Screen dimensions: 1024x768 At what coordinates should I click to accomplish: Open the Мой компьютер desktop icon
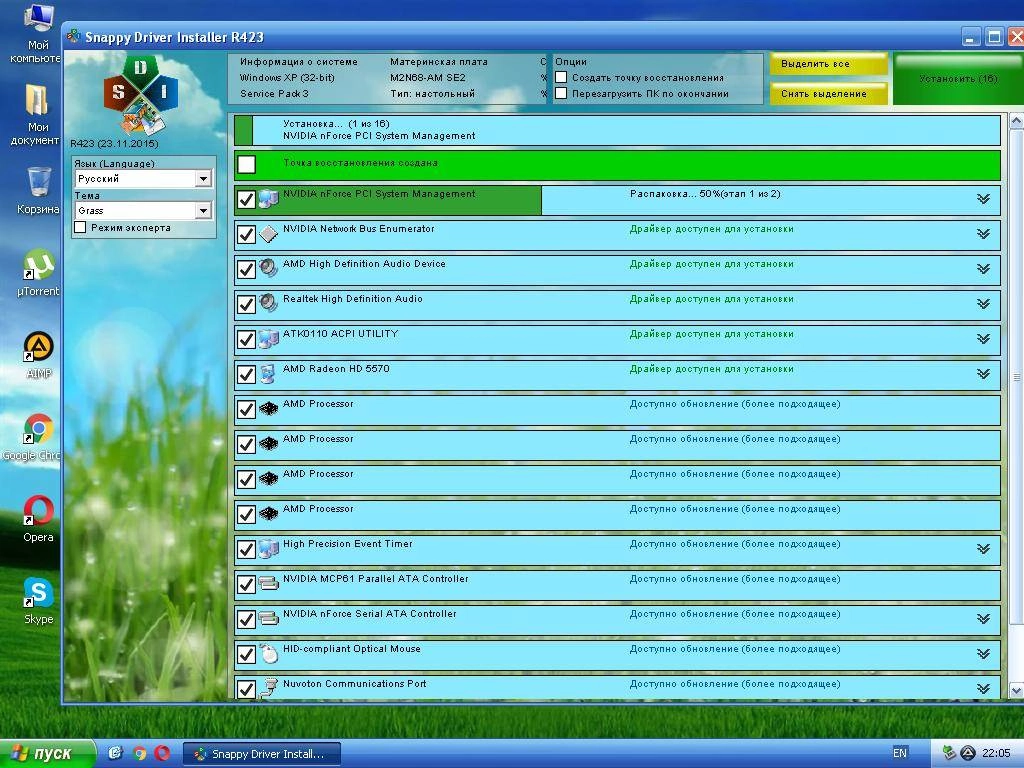point(36,34)
